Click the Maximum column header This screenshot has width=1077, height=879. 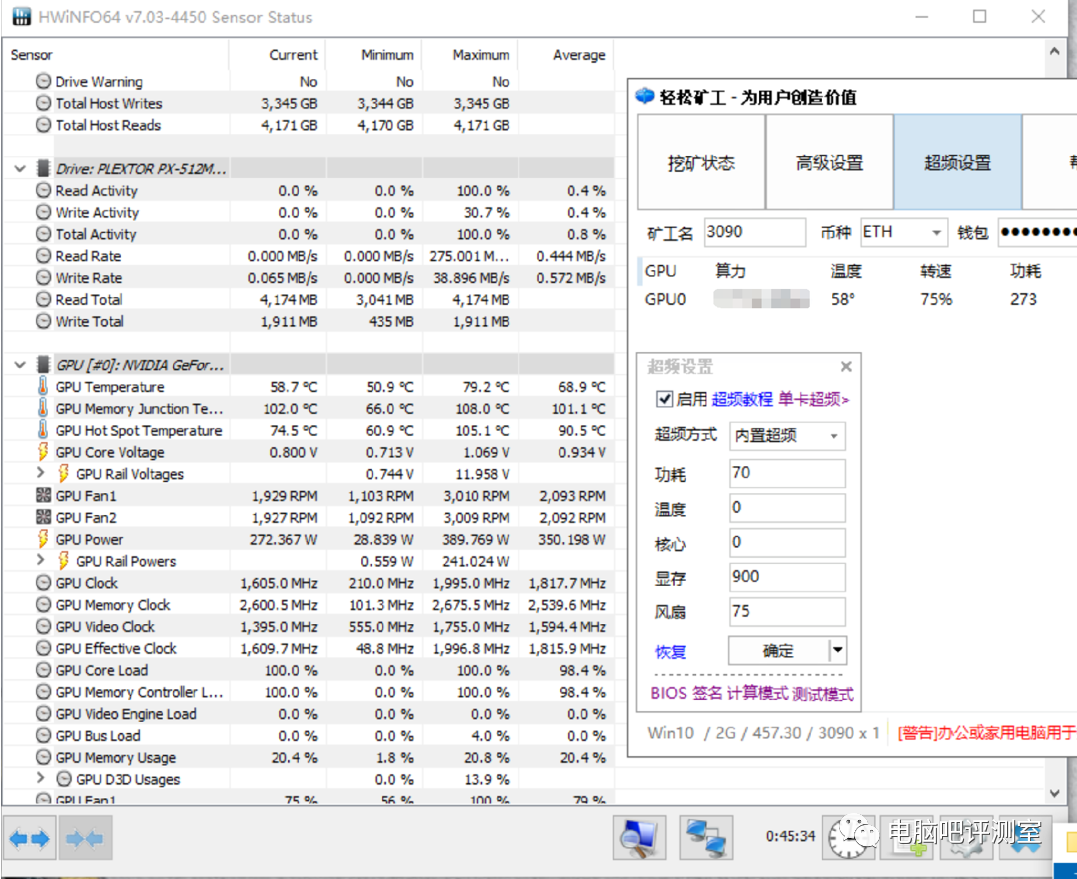coord(481,55)
